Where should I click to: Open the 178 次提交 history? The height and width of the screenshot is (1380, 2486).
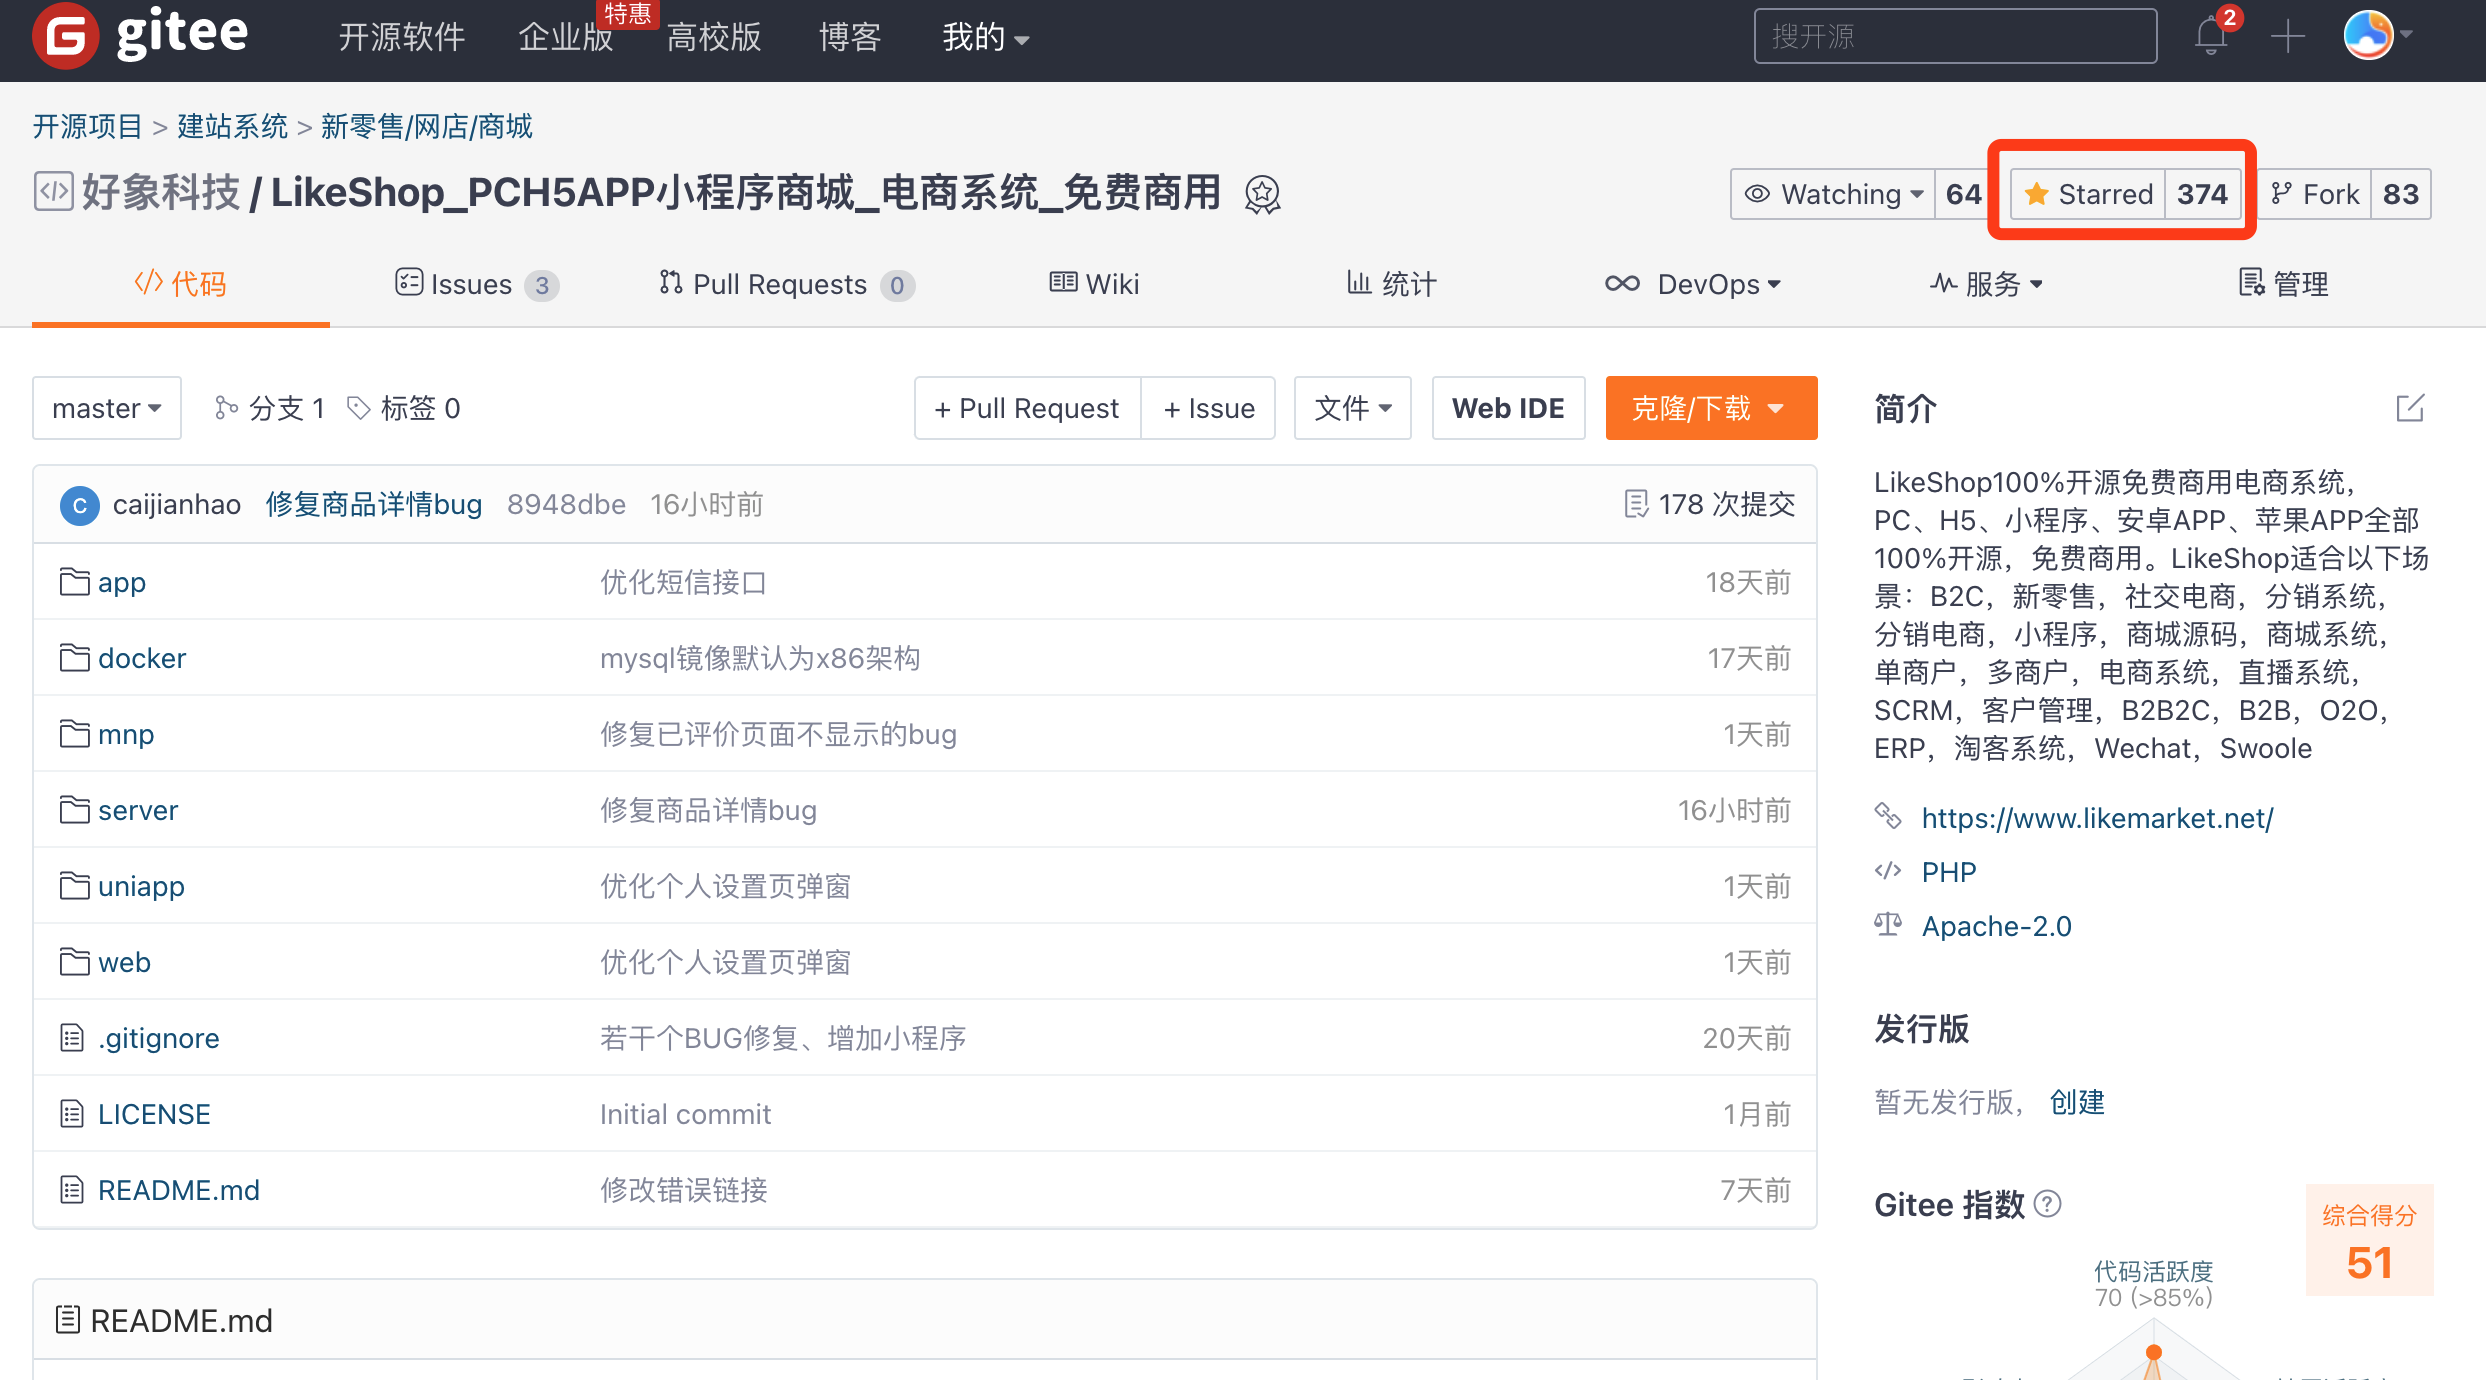pos(1710,505)
